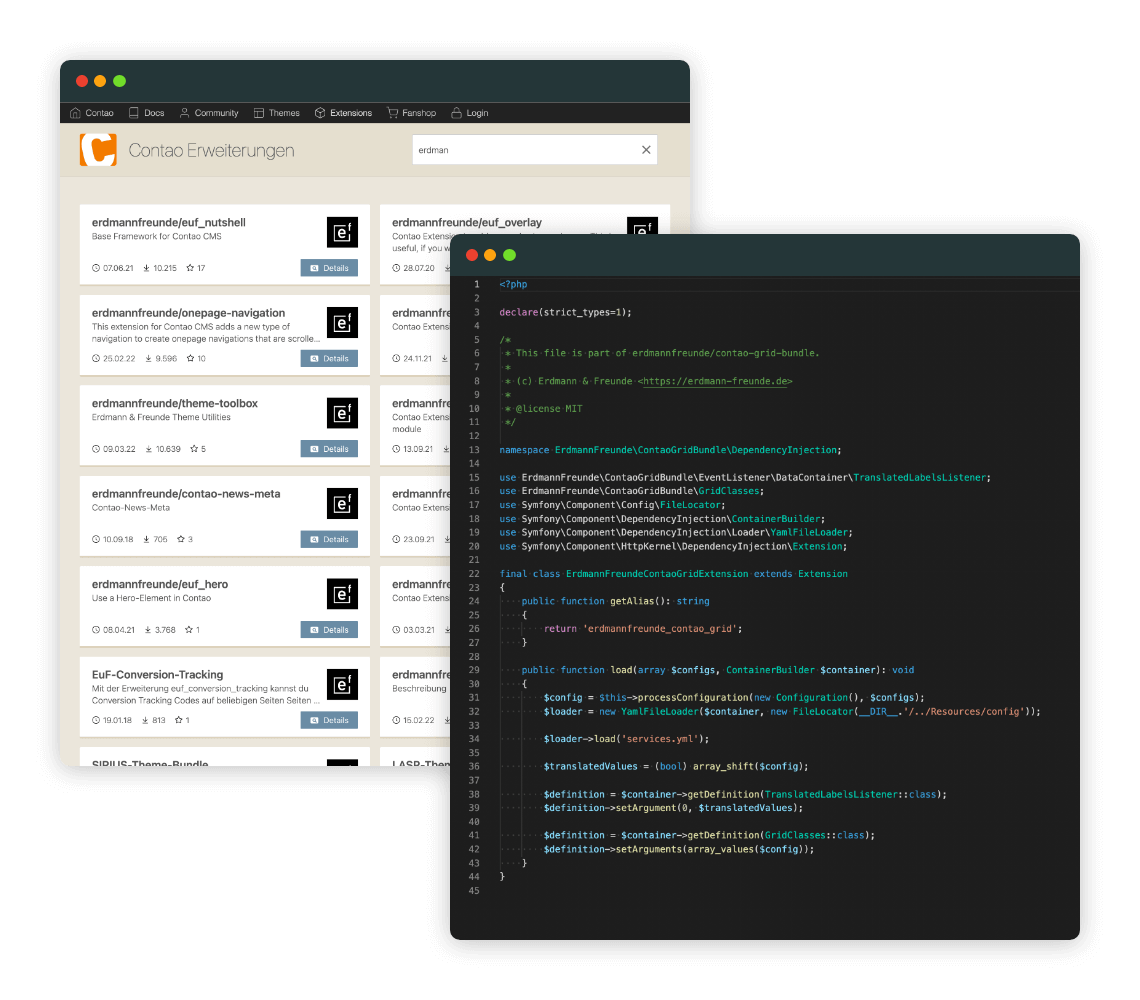Image resolution: width=1140 pixels, height=1000 pixels.
Task: Open Details for onepage-navigation extension
Action: [329, 358]
